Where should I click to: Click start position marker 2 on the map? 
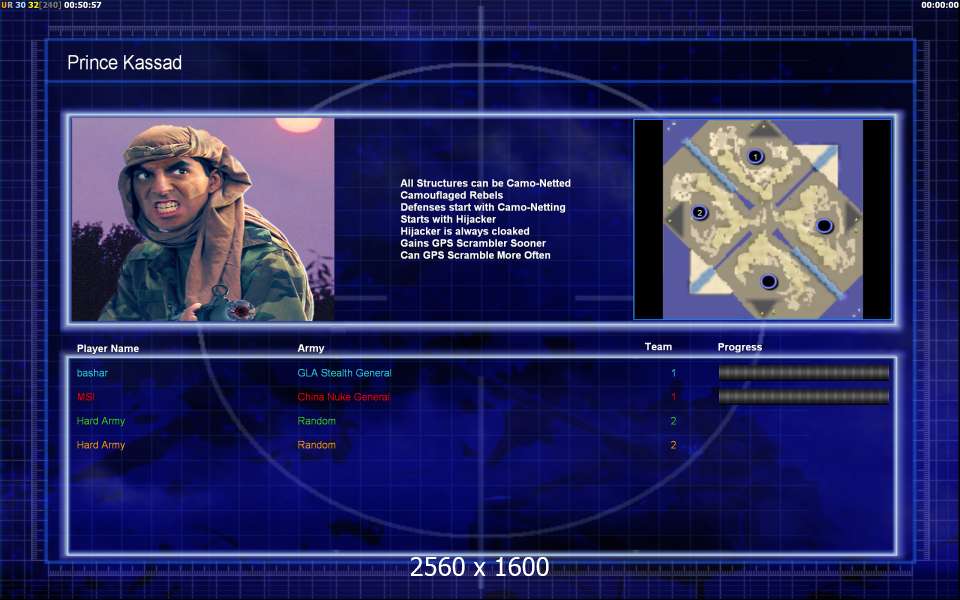coord(699,213)
